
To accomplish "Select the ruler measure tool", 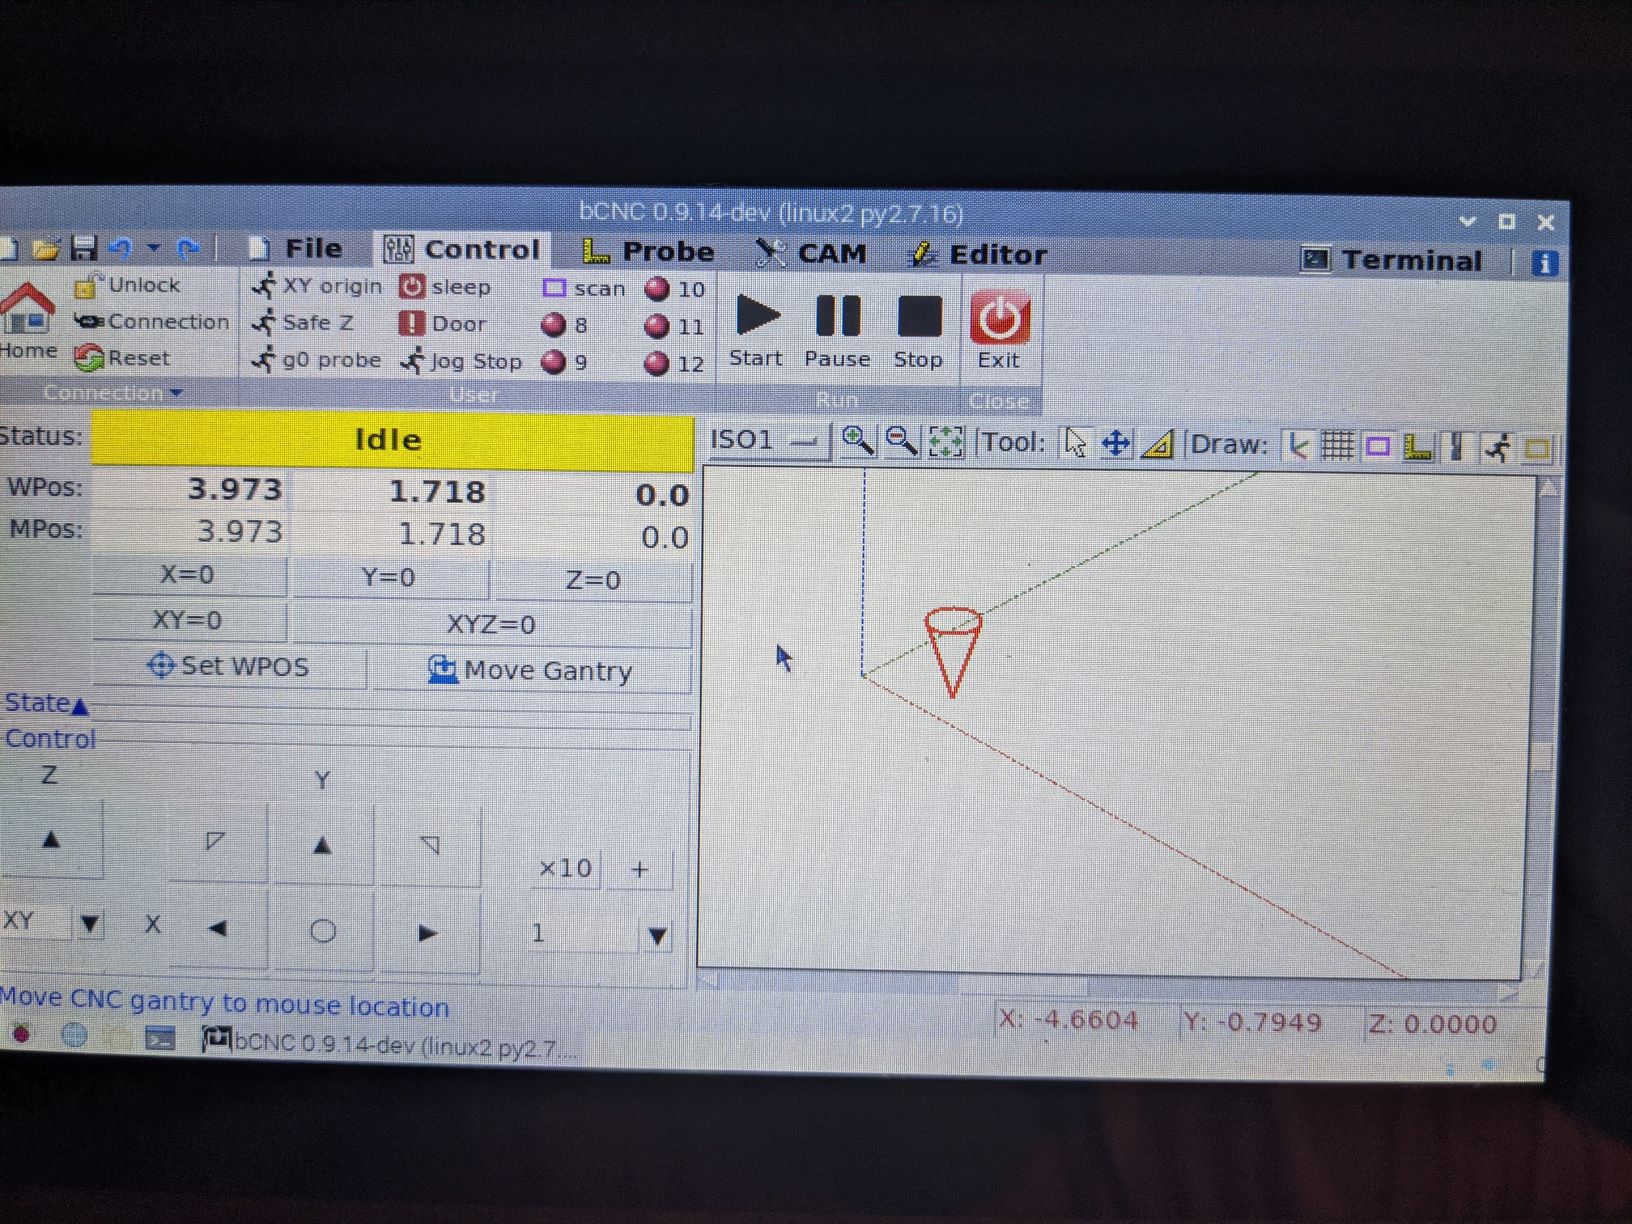I will tap(1158, 444).
